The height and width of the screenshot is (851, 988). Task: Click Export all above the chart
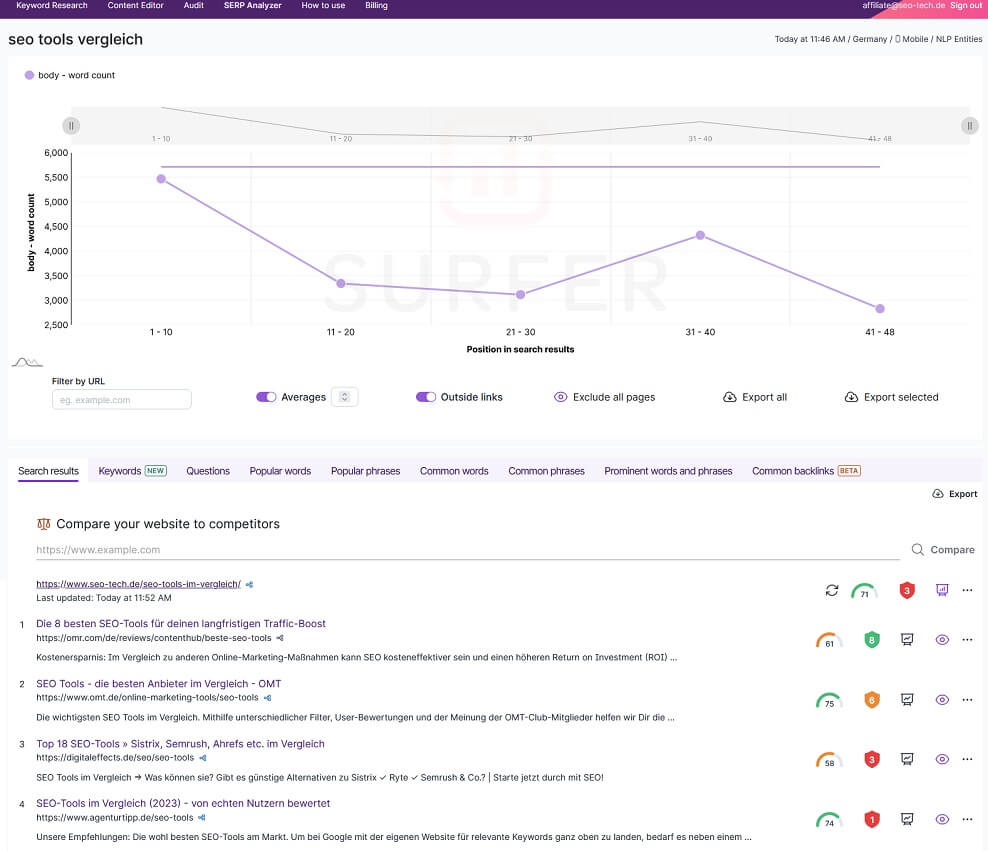pos(755,397)
